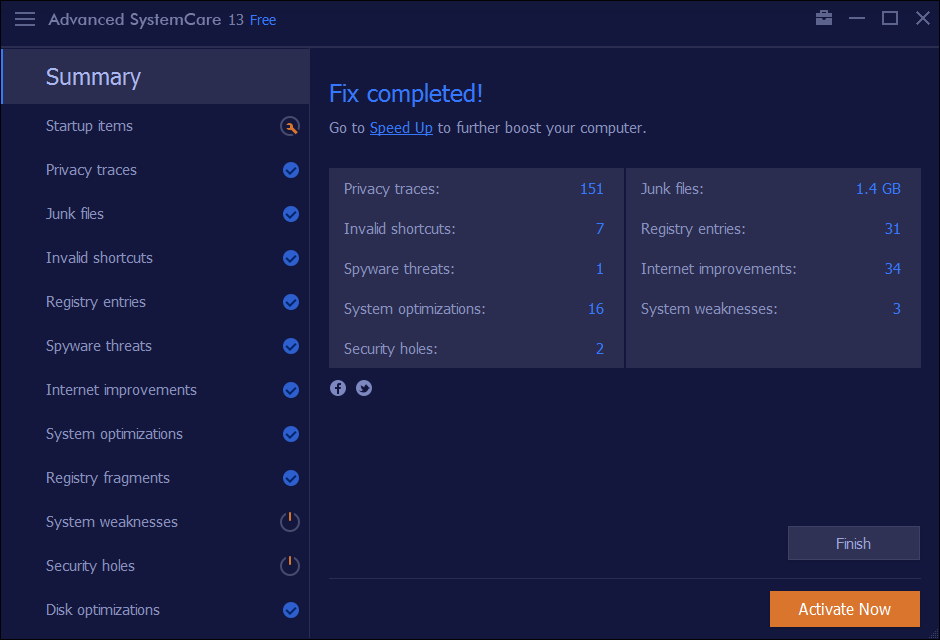Open the hamburger main menu

click(25, 19)
